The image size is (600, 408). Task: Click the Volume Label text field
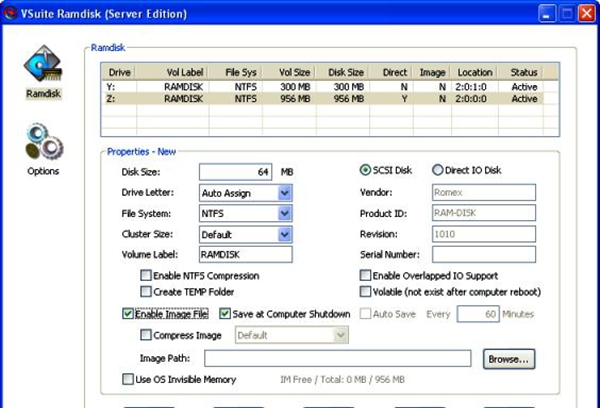coord(246,255)
